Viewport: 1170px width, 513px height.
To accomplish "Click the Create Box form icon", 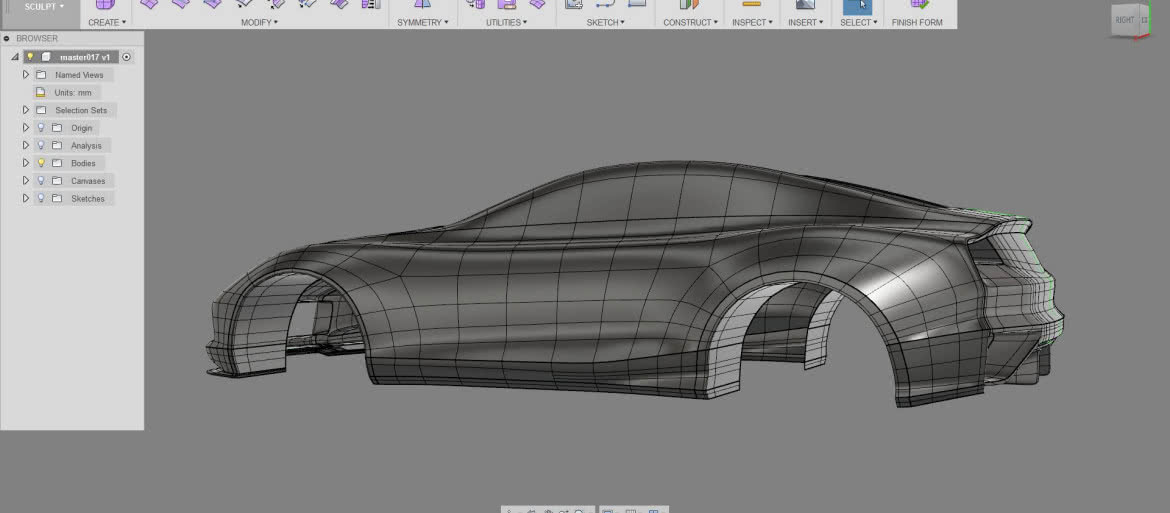I will 106,4.
